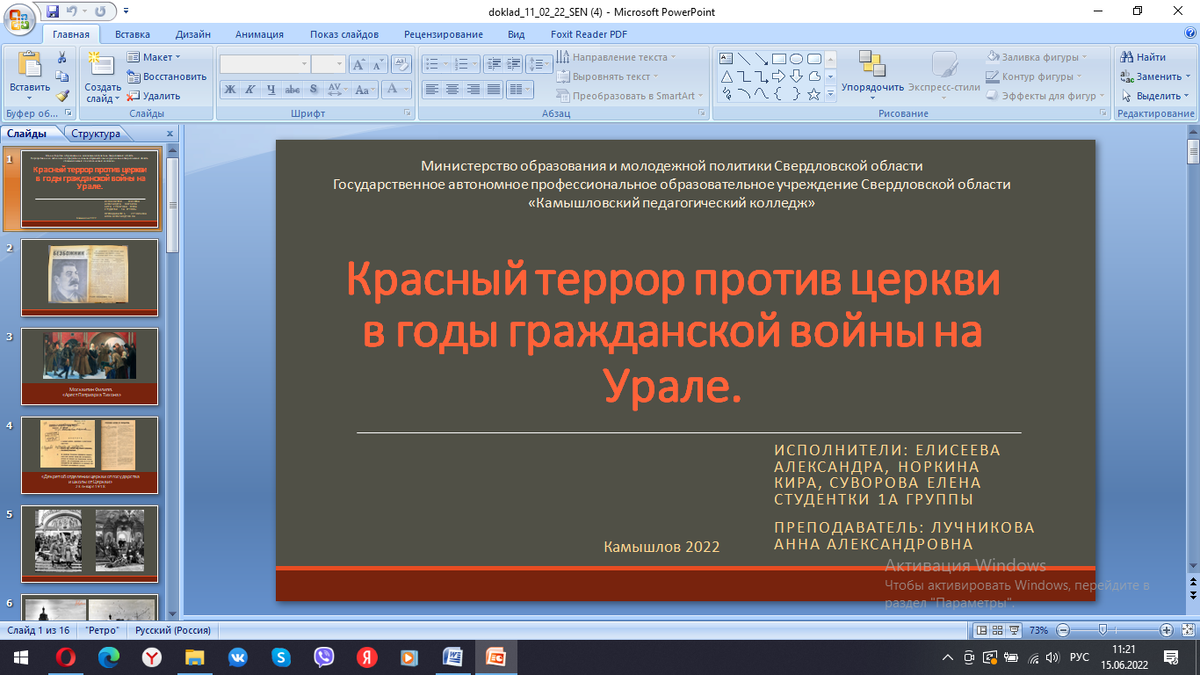Open the Вставка ribbon tab
1200x675 pixels.
click(x=132, y=34)
